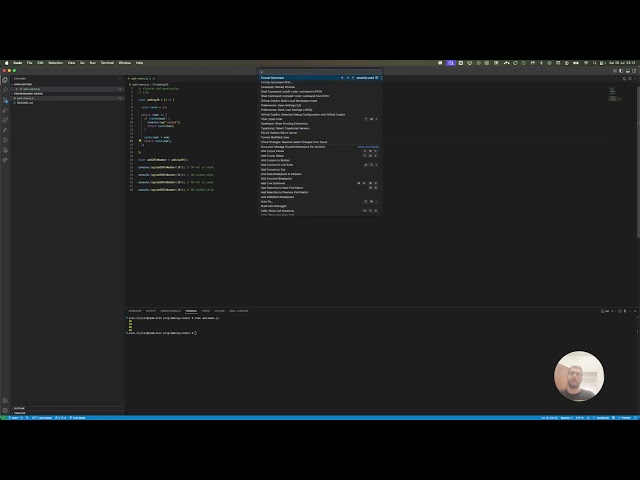The height and width of the screenshot is (480, 640).
Task: Open Spotlight search in macOS menu bar
Action: pos(595,63)
